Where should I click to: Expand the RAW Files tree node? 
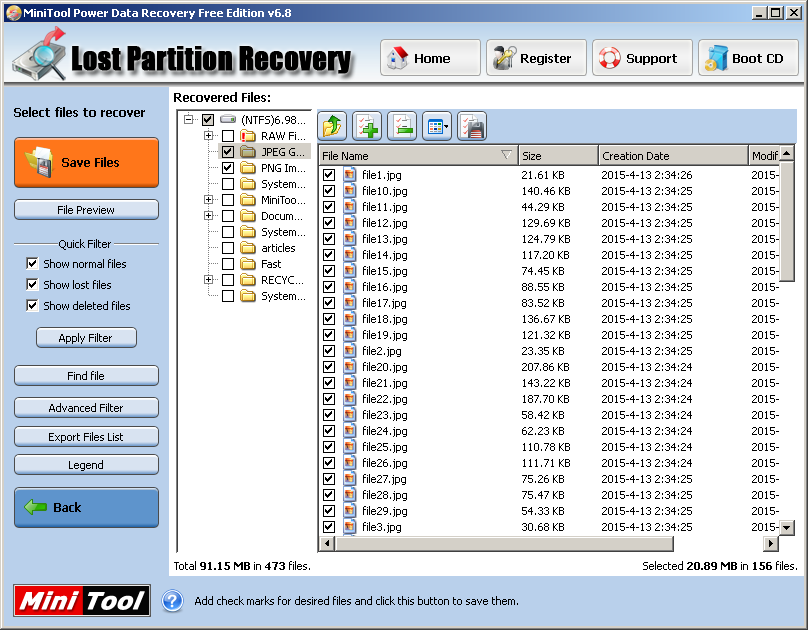[x=209, y=135]
